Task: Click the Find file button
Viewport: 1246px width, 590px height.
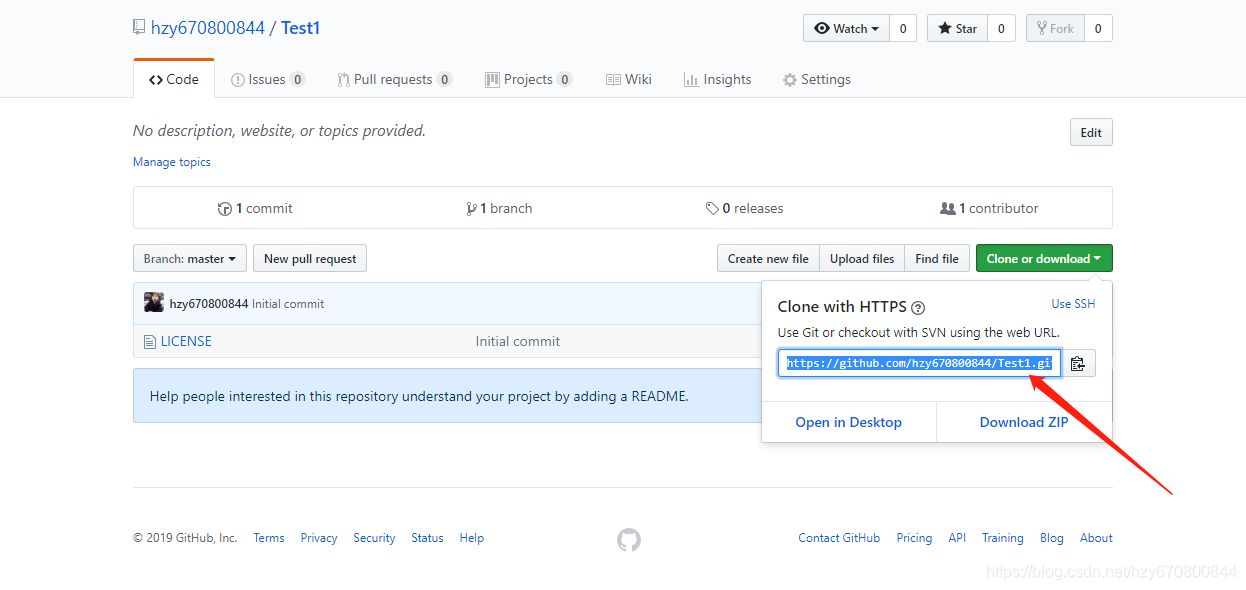Action: click(937, 258)
